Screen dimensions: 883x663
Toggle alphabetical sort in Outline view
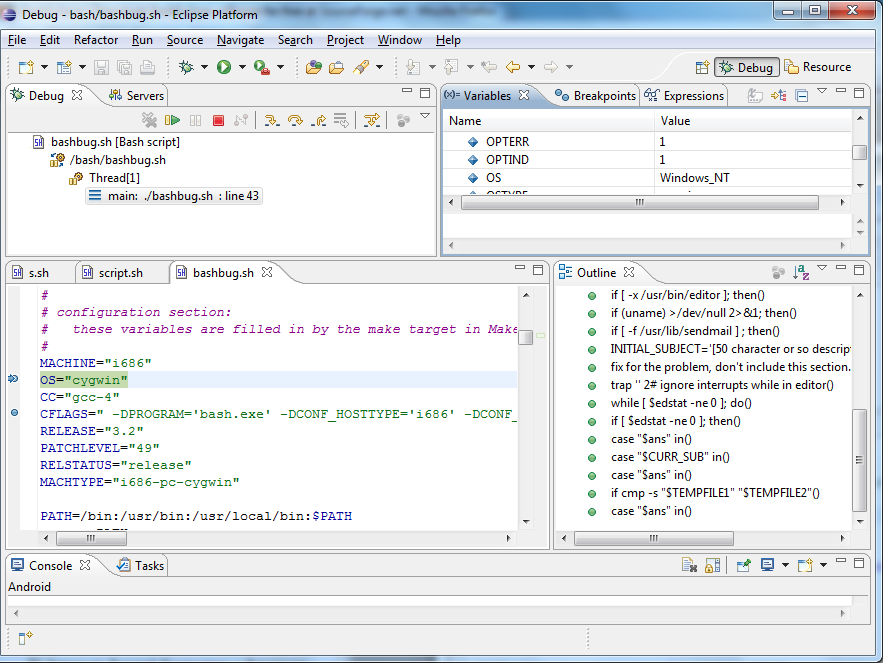point(801,272)
